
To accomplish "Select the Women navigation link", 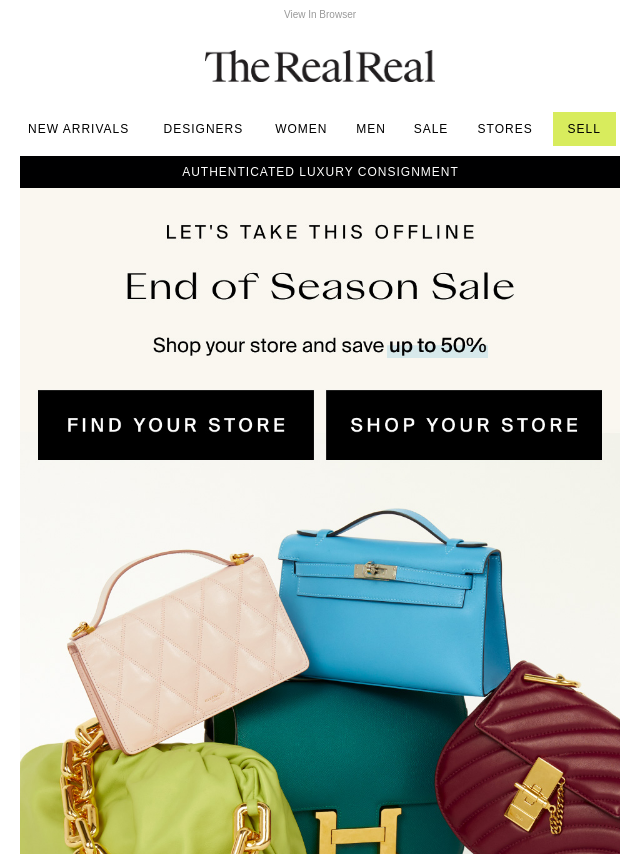I will (301, 129).
